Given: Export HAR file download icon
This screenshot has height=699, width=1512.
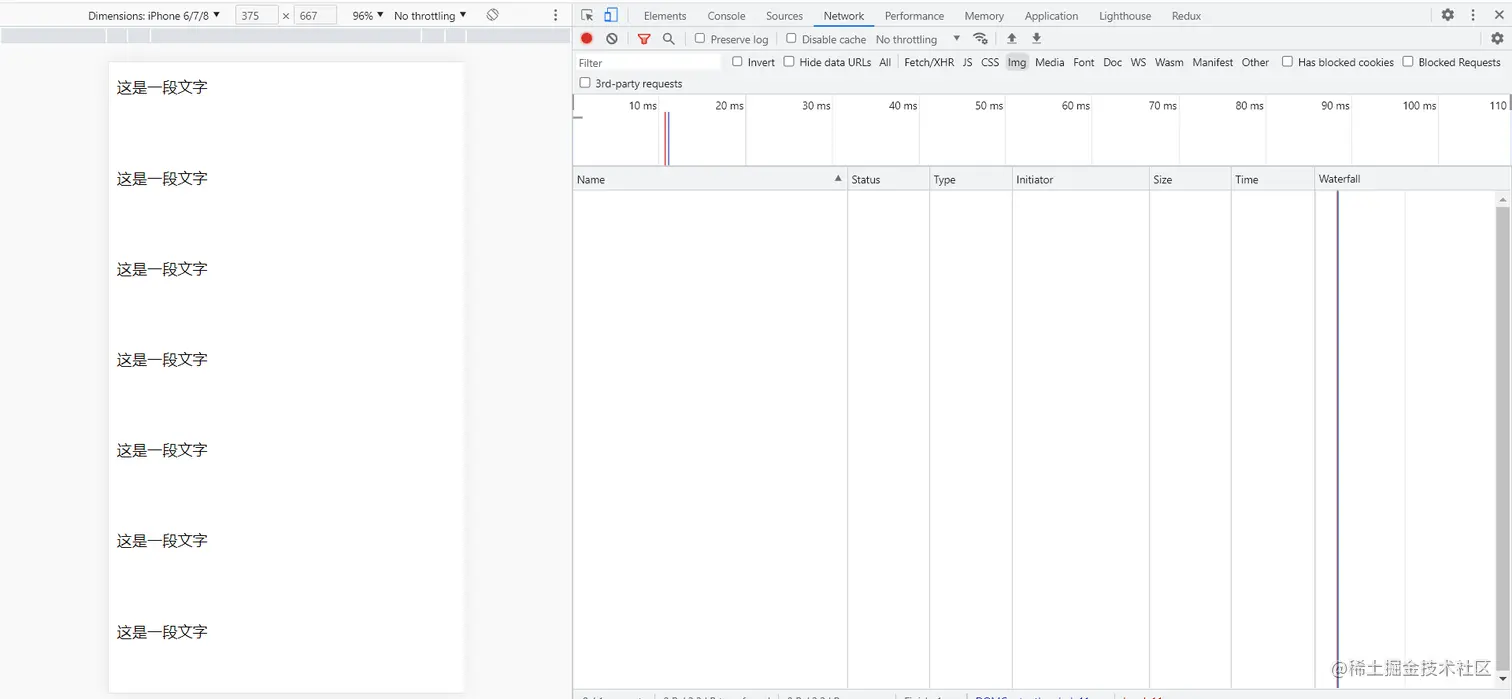Looking at the screenshot, I should (1037, 39).
